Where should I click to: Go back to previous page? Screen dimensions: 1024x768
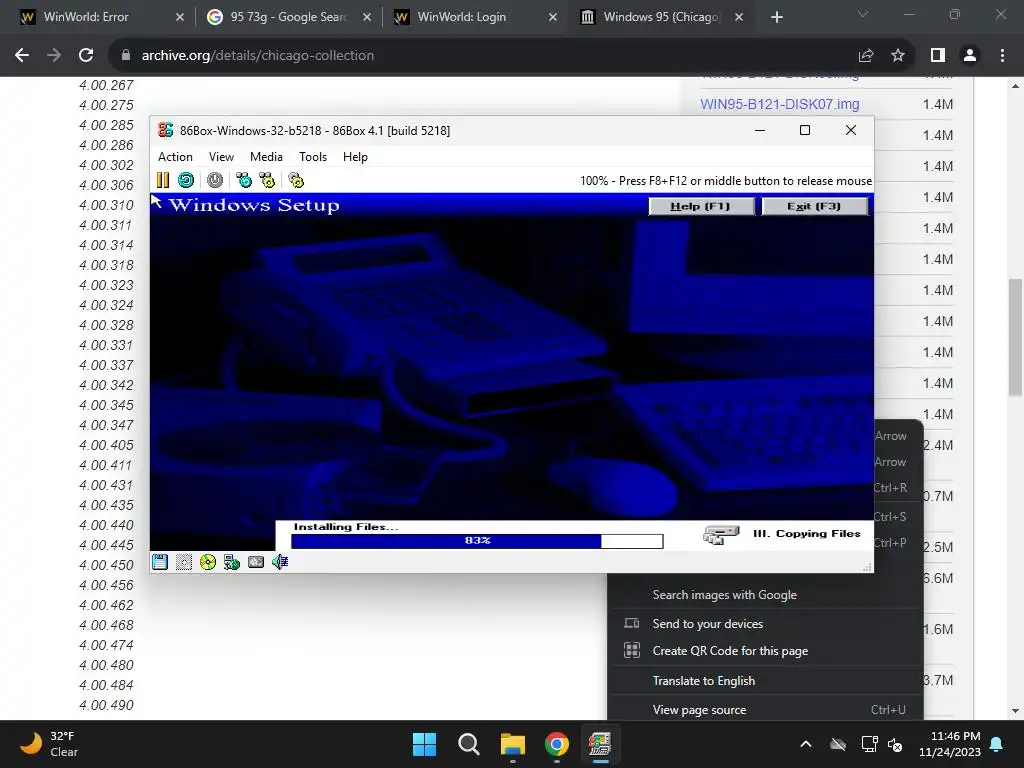click(x=22, y=56)
